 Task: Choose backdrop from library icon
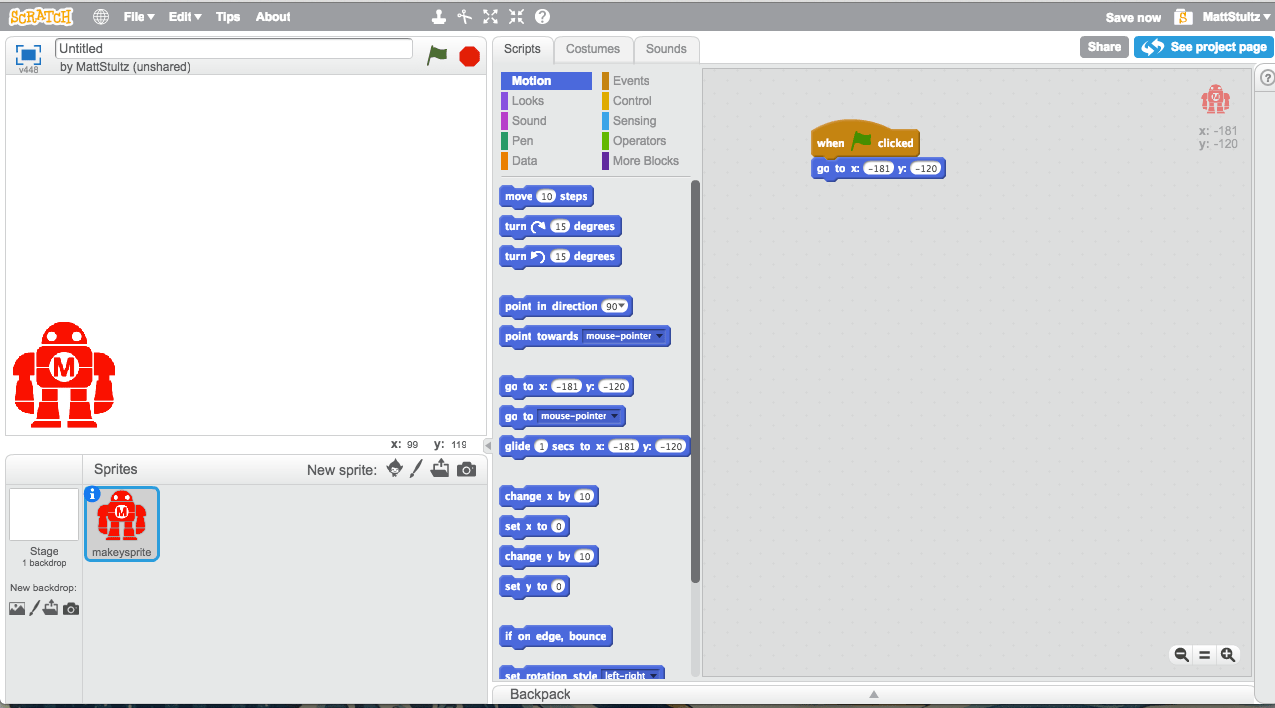(x=17, y=608)
